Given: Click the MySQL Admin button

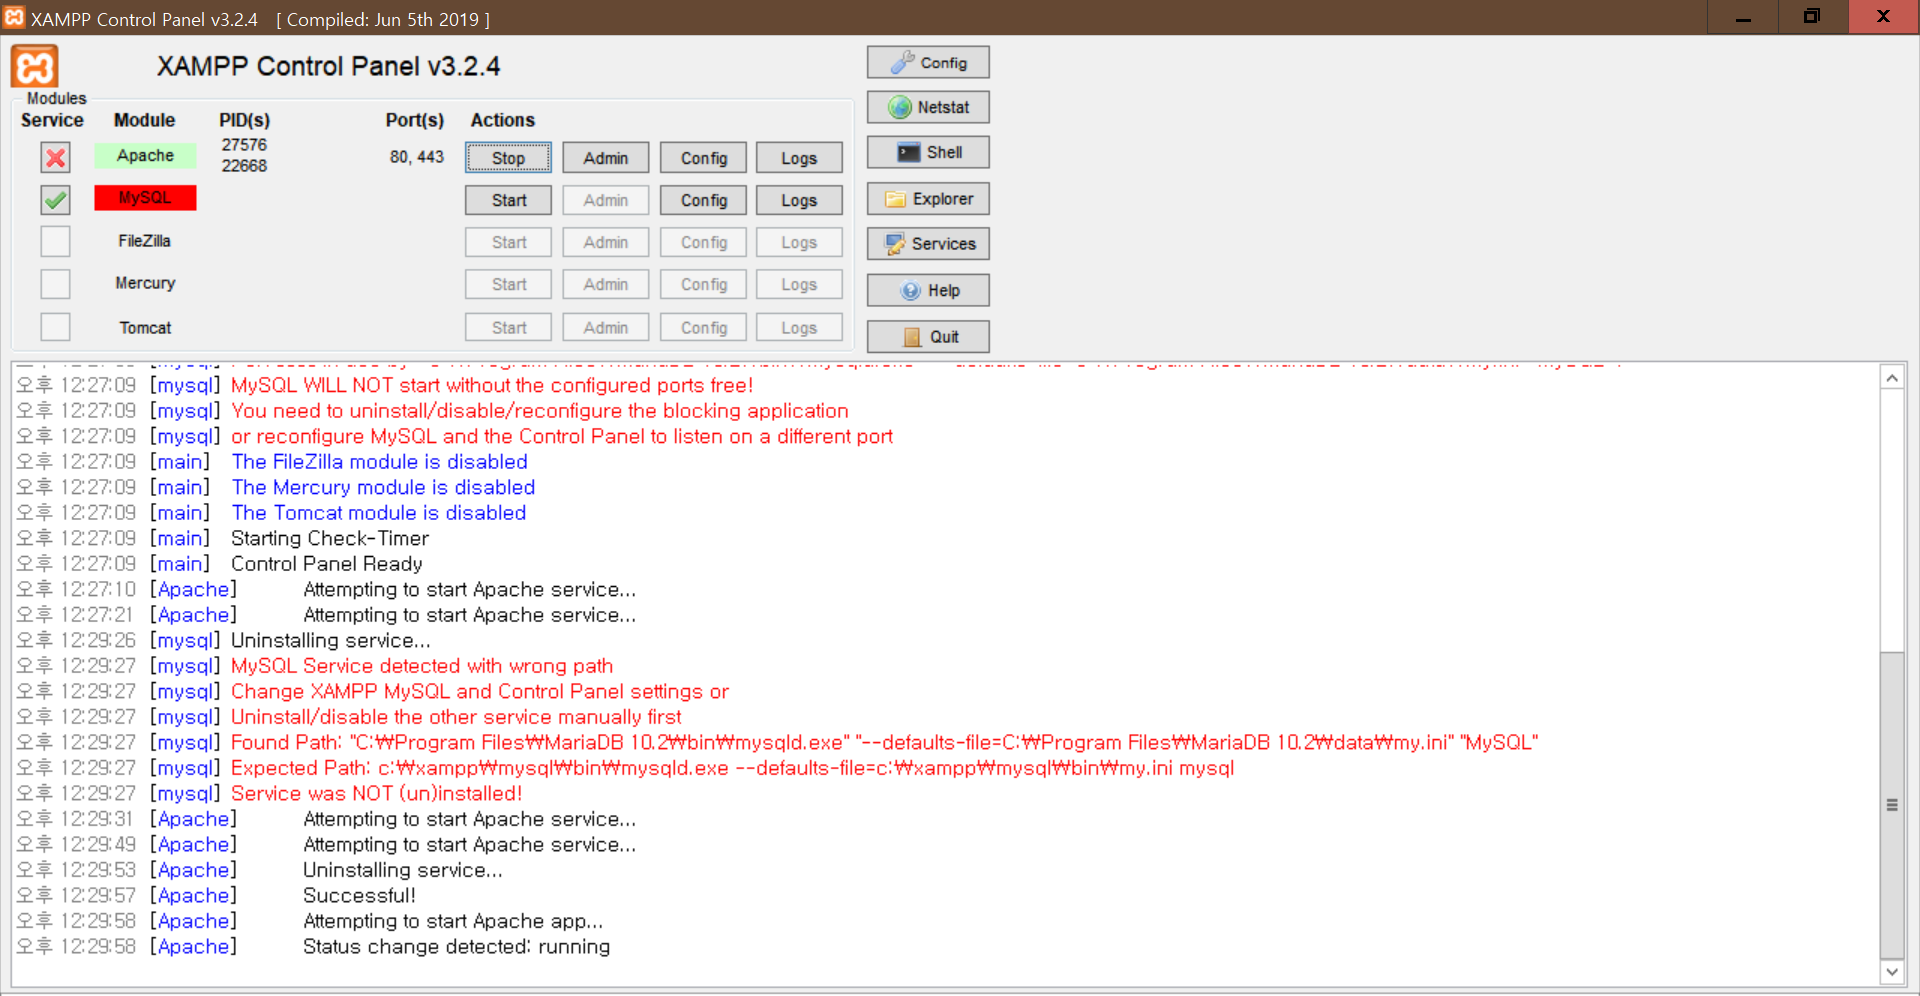Looking at the screenshot, I should point(605,200).
